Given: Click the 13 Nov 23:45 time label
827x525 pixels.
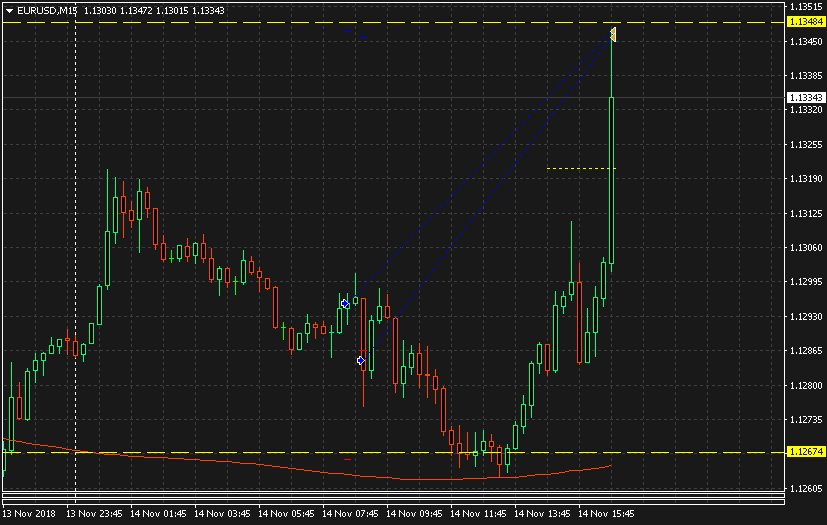Looking at the screenshot, I should tap(94, 513).
